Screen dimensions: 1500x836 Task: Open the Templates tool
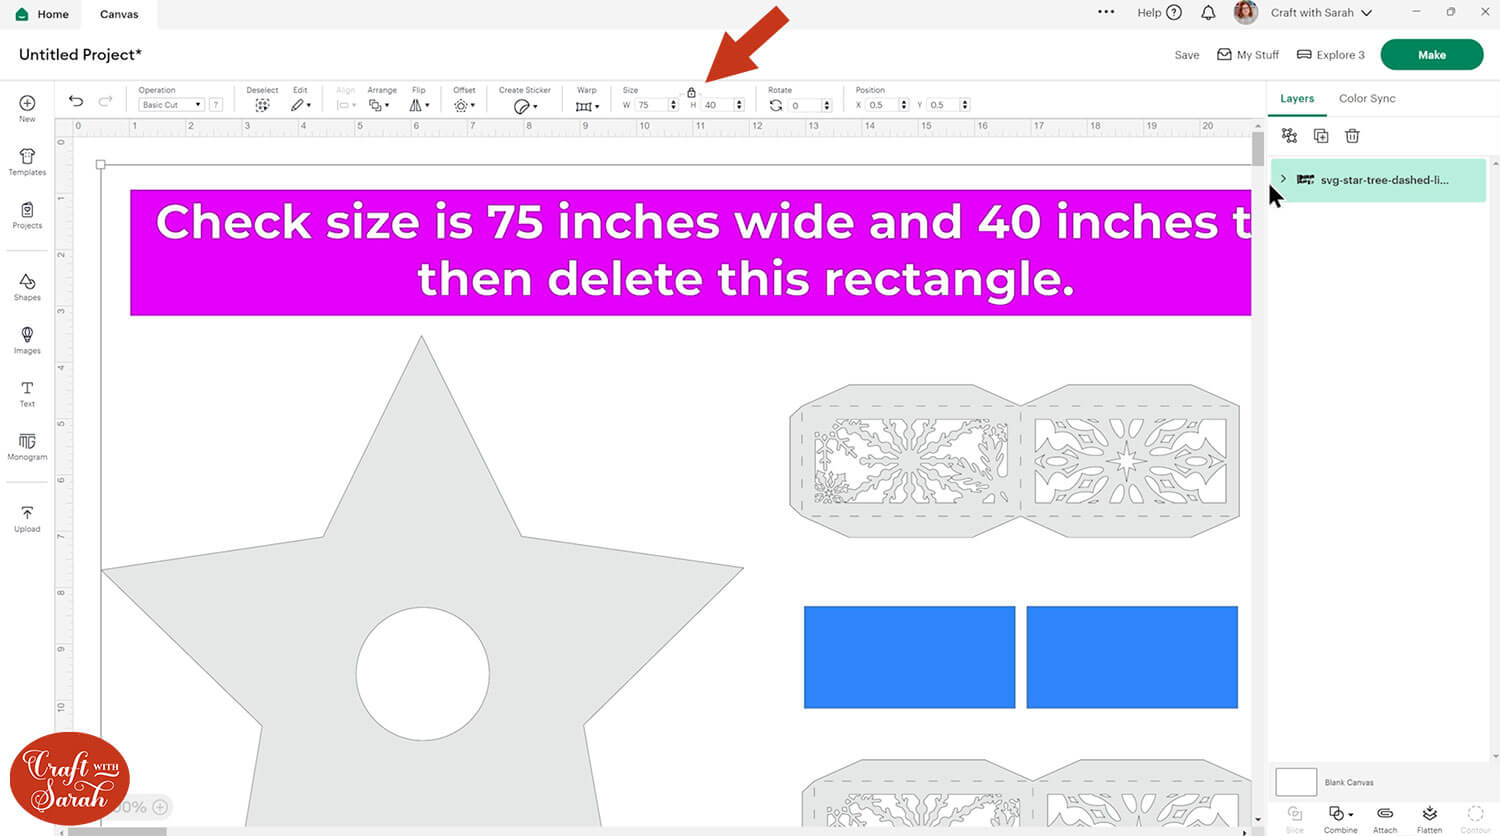tap(27, 161)
